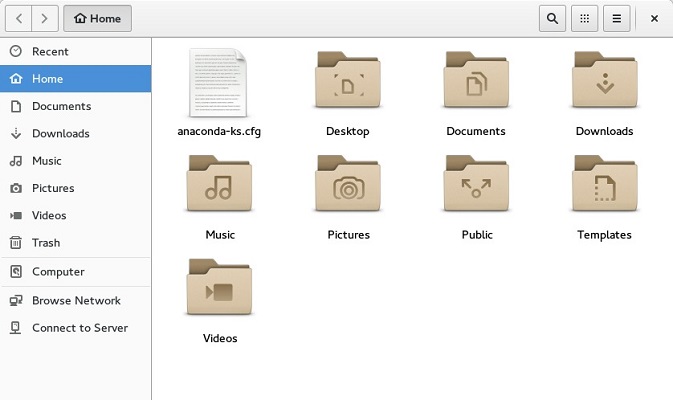
Task: Click the back navigation arrow
Action: pyautogui.click(x=20, y=18)
